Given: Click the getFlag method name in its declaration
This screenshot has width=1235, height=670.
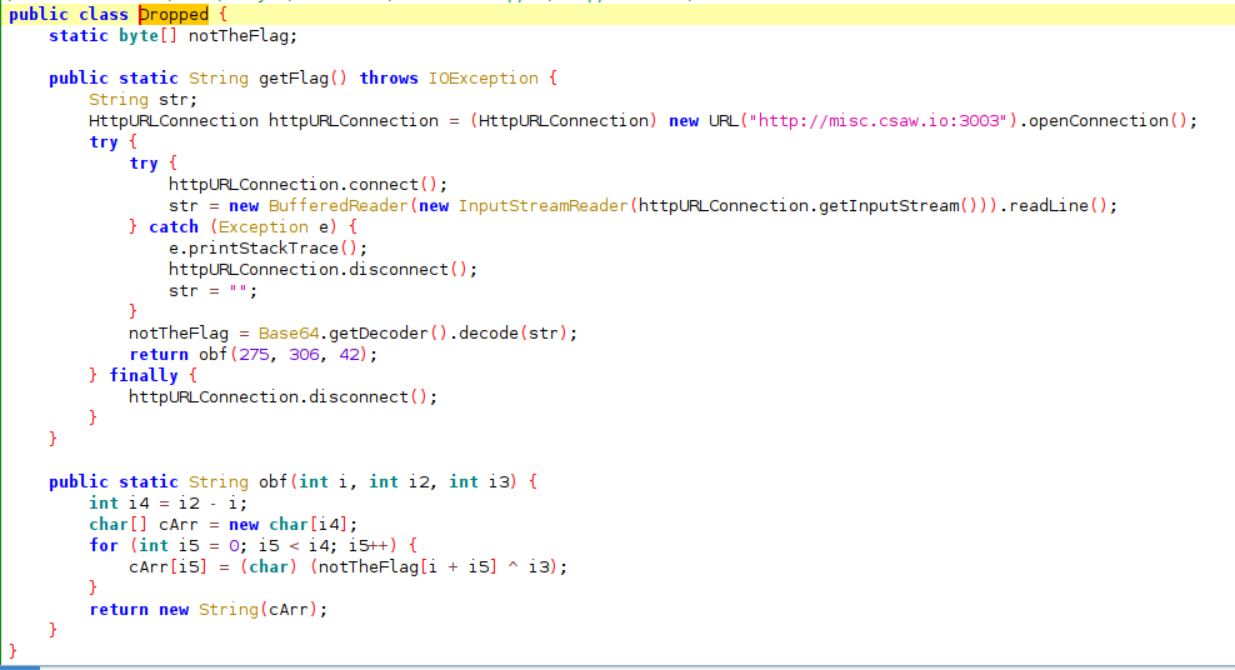Looking at the screenshot, I should pyautogui.click(x=293, y=78).
